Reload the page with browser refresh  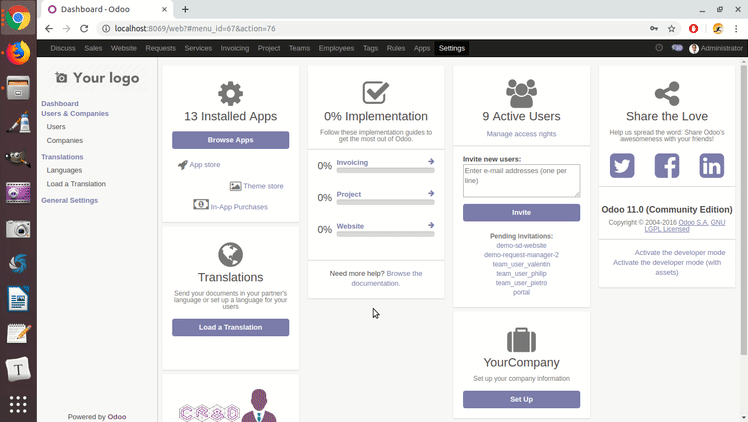coord(84,29)
